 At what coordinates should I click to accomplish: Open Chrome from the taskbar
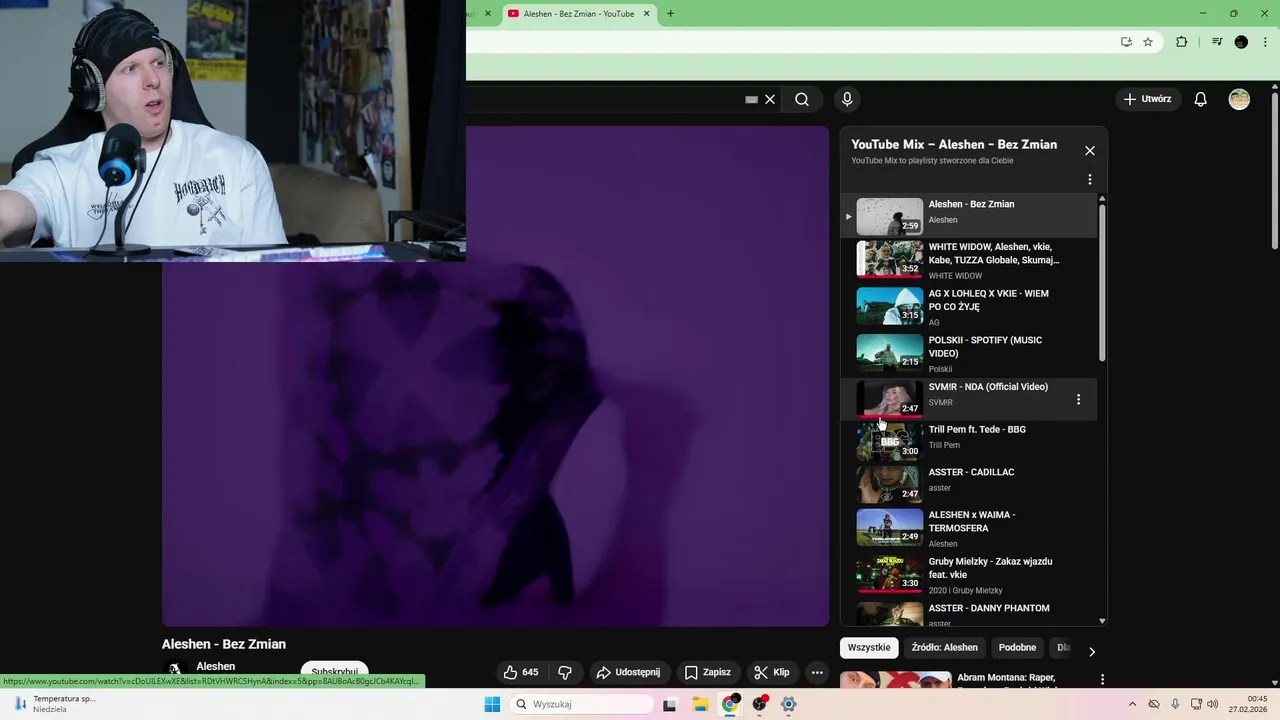[x=730, y=704]
